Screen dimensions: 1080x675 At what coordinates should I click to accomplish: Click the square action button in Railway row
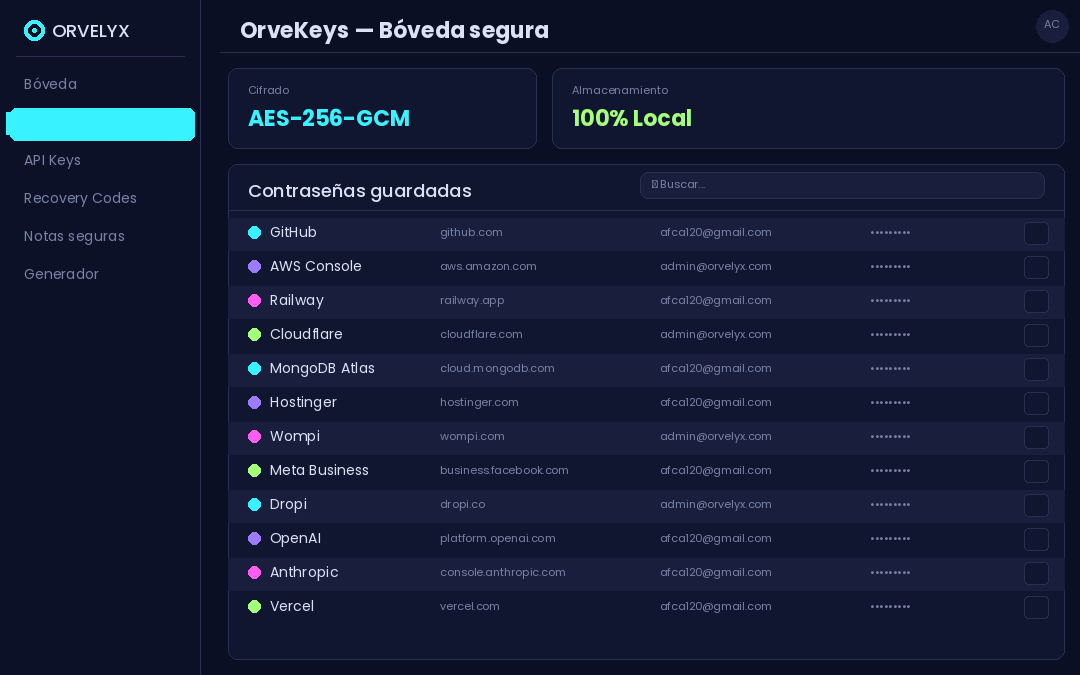[x=1036, y=301]
